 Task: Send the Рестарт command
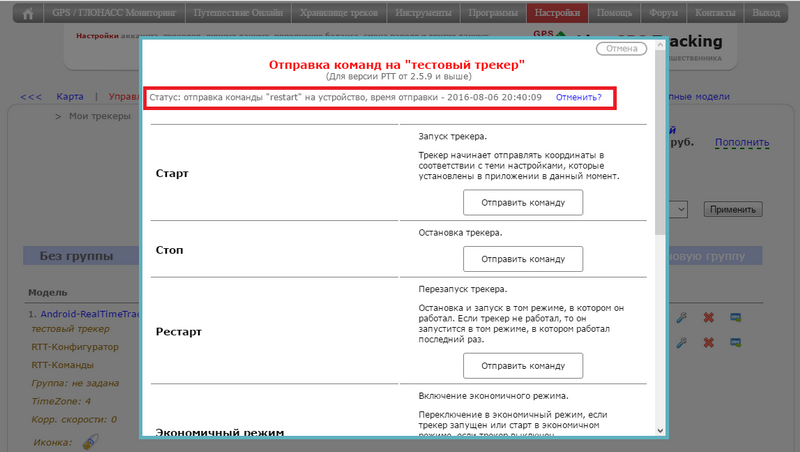pyautogui.click(x=523, y=366)
